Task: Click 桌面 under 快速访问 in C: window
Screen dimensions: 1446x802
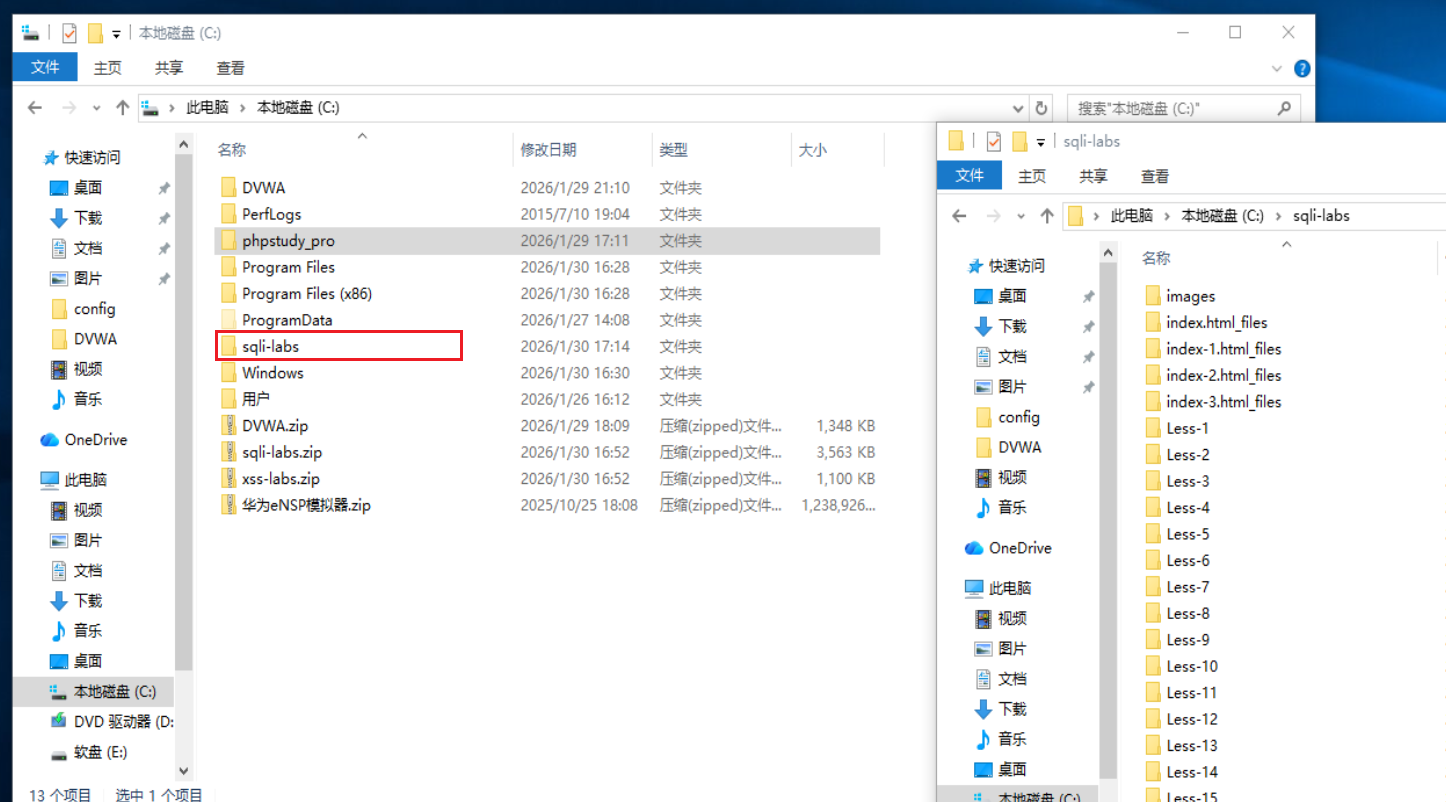Action: (x=88, y=187)
